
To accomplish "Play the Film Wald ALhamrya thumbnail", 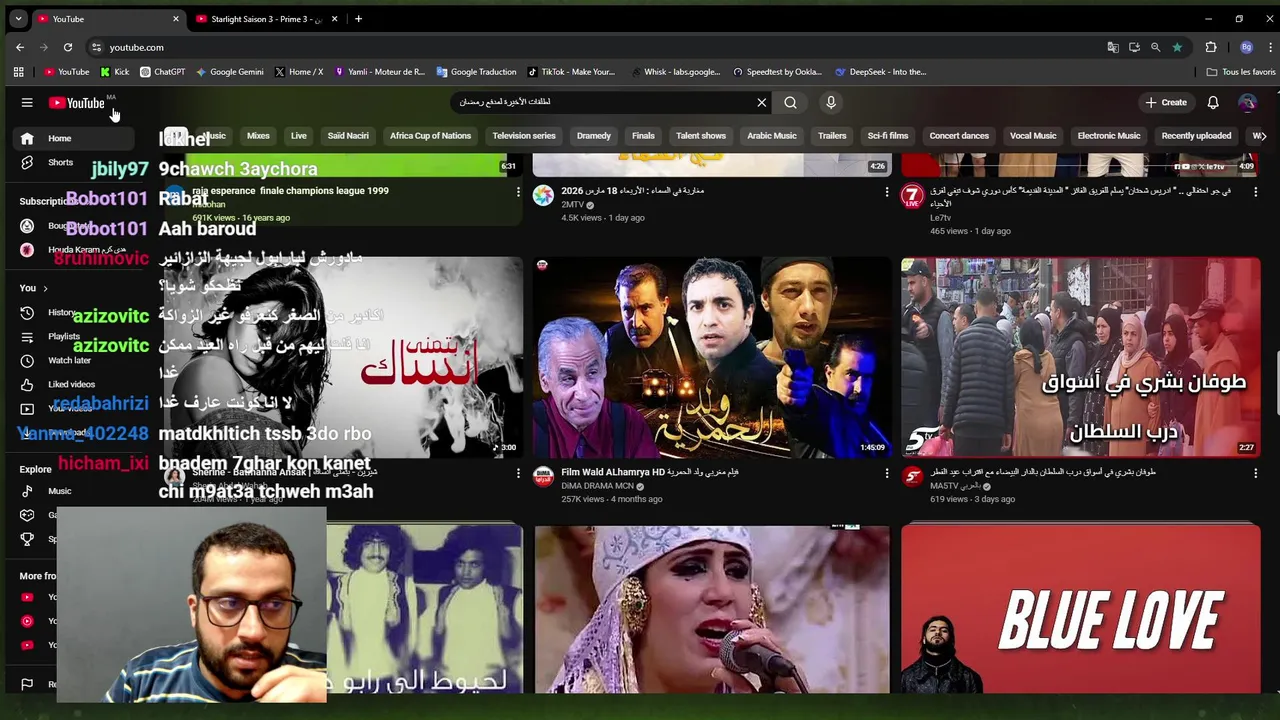I will tap(712, 357).
